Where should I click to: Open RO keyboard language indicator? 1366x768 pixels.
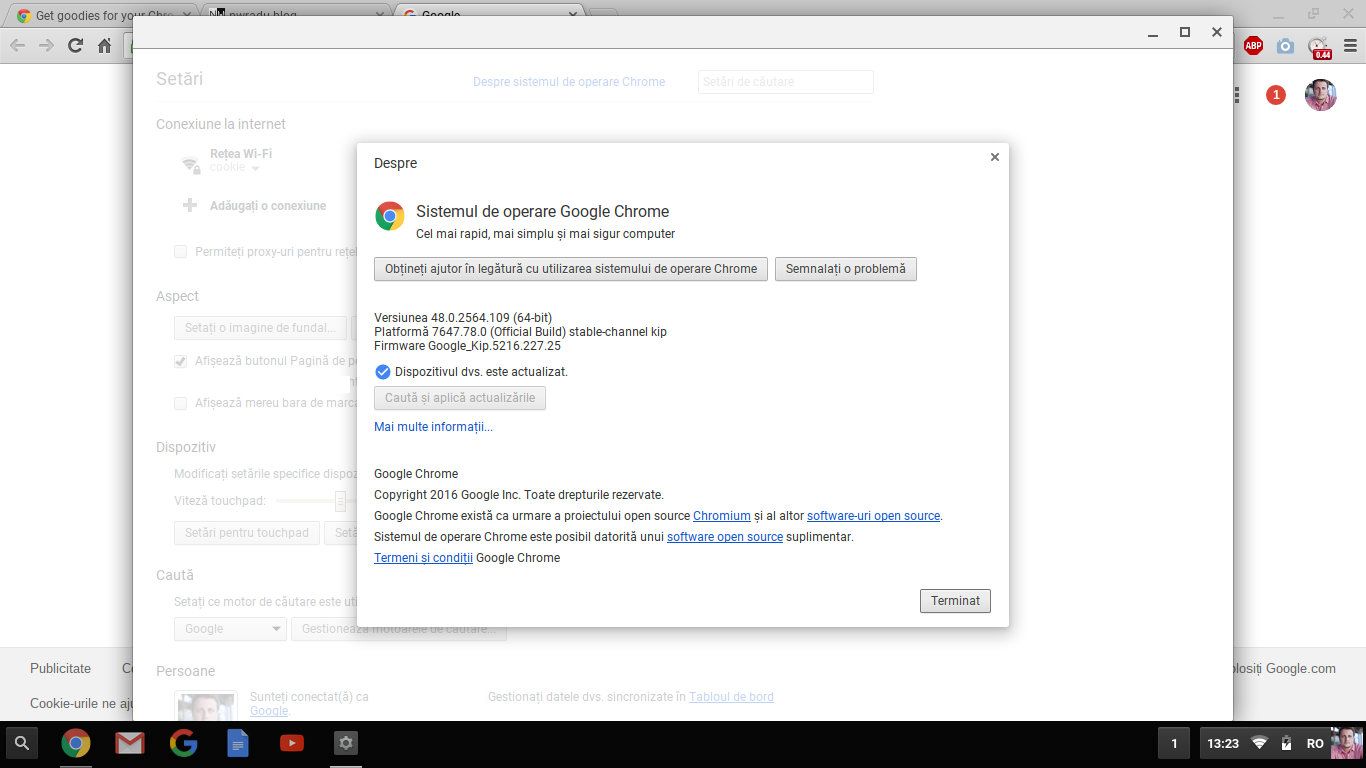[1315, 743]
